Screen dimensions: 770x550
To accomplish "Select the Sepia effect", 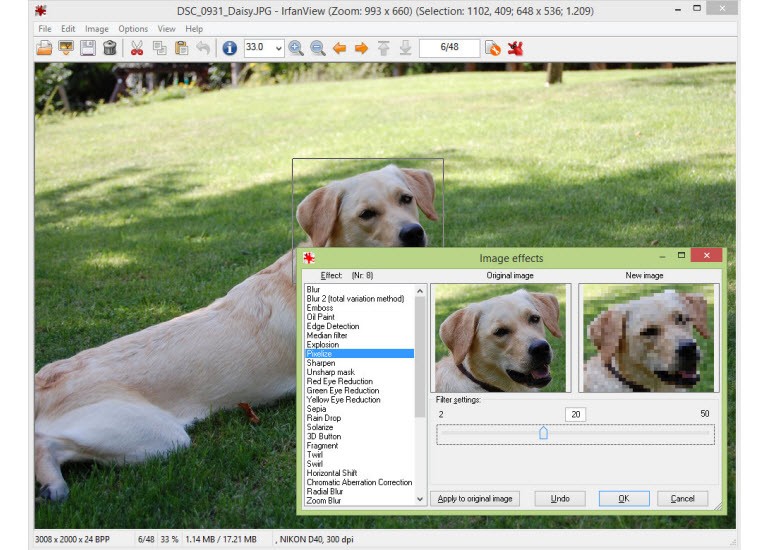I will (x=316, y=409).
